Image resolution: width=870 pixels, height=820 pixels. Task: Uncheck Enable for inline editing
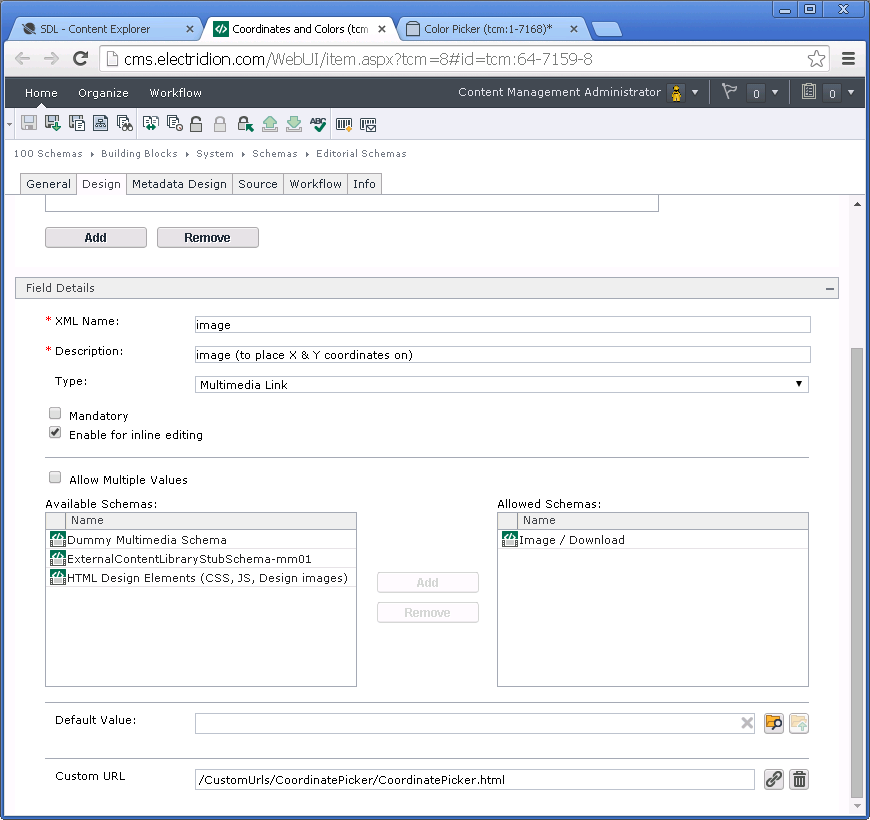click(x=55, y=432)
